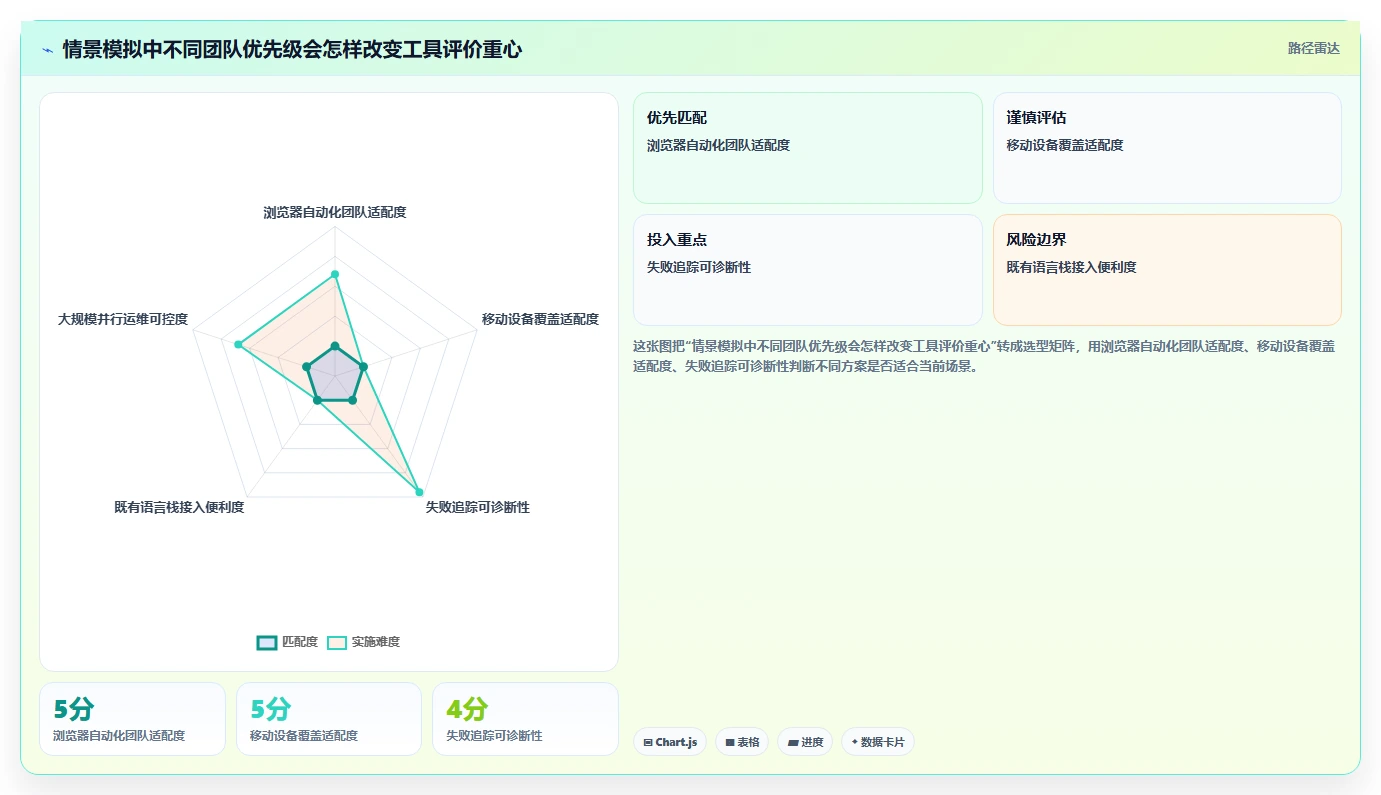Viewport: 1381px width, 795px height.
Task: Toggle the 实施难度 legend item
Action: (364, 642)
